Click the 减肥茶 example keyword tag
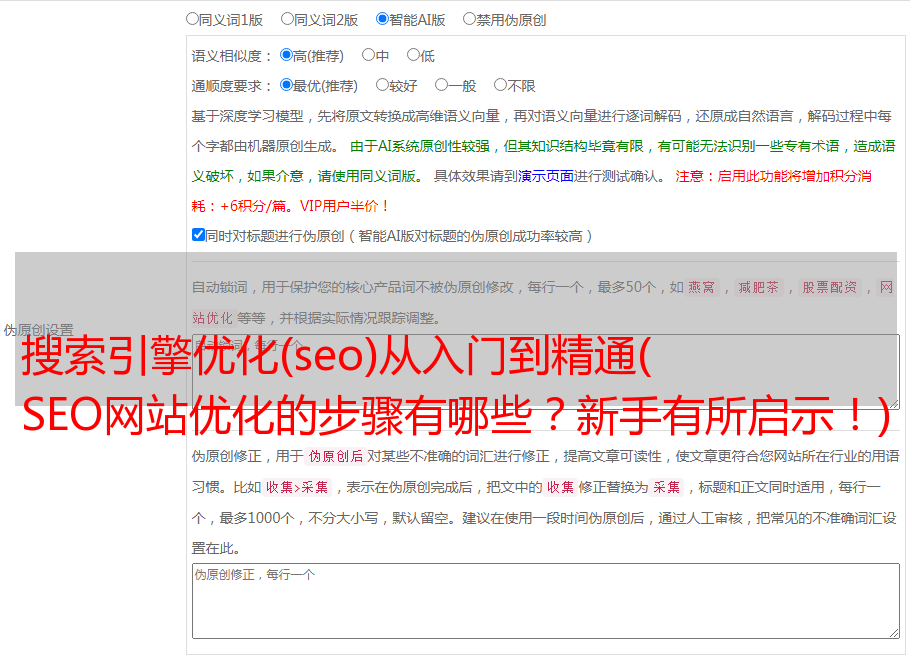 click(758, 287)
